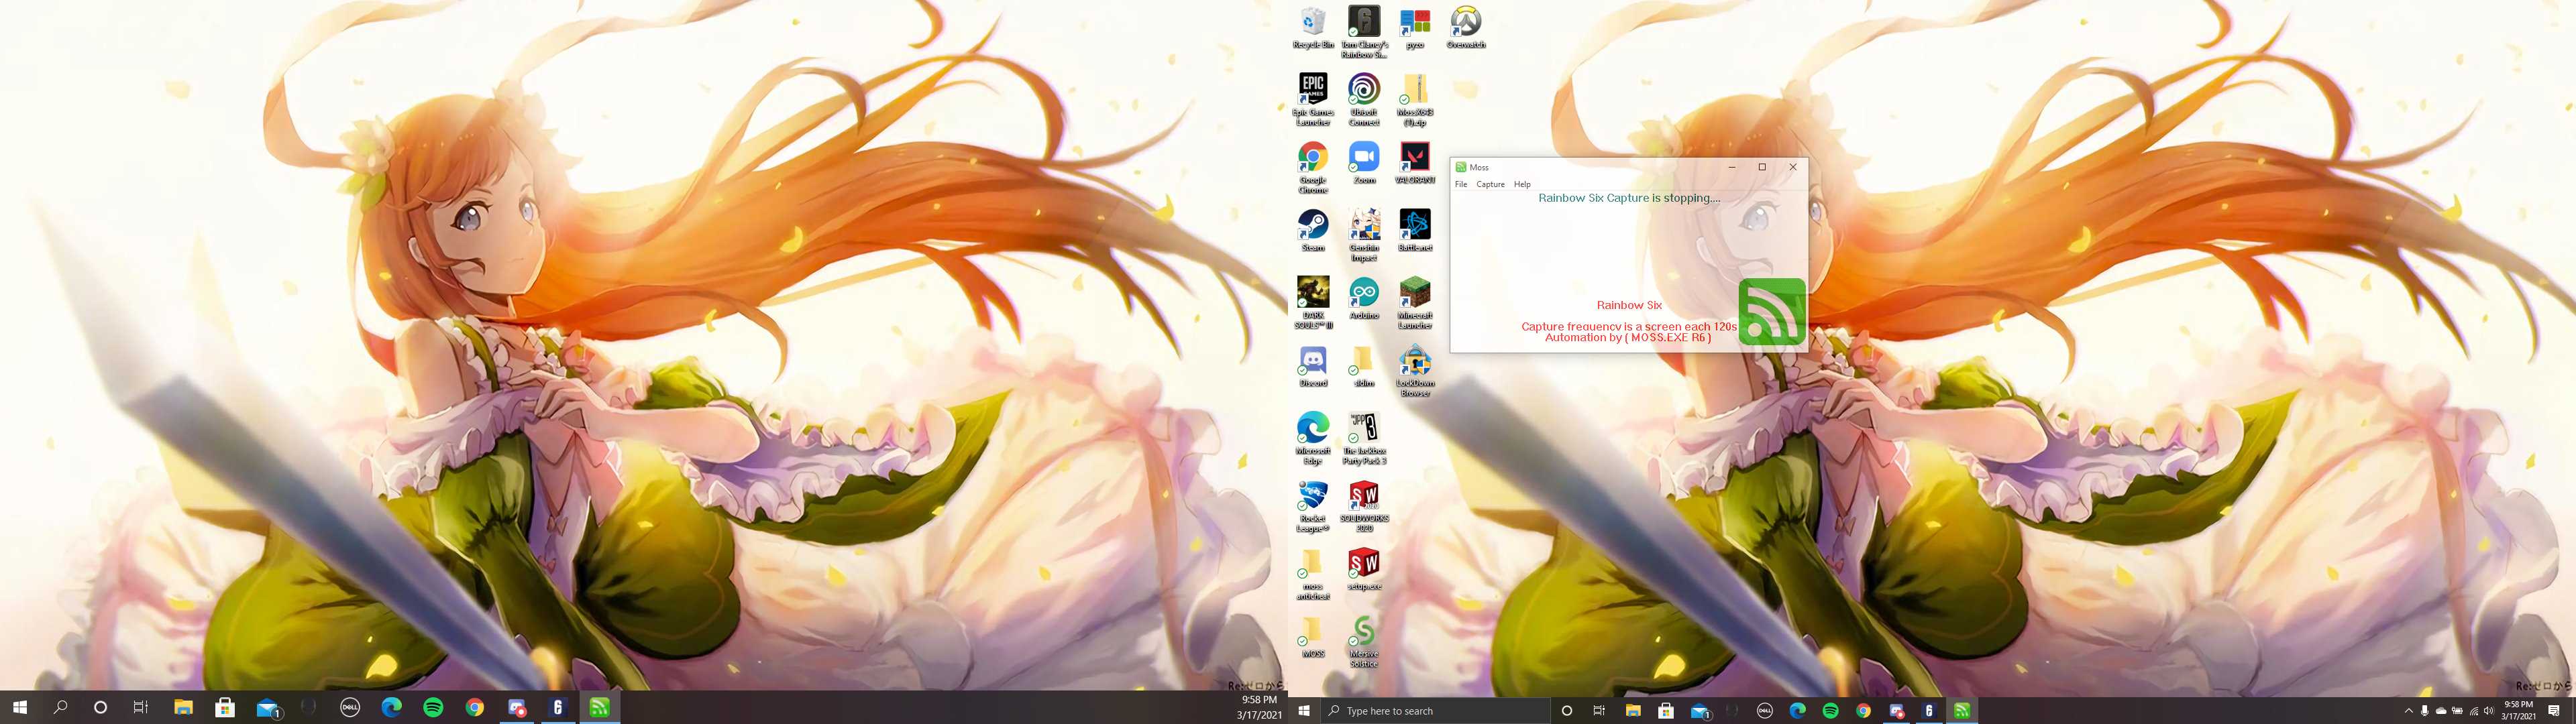Open Task View on the first-monitor taskbar

coord(141,707)
